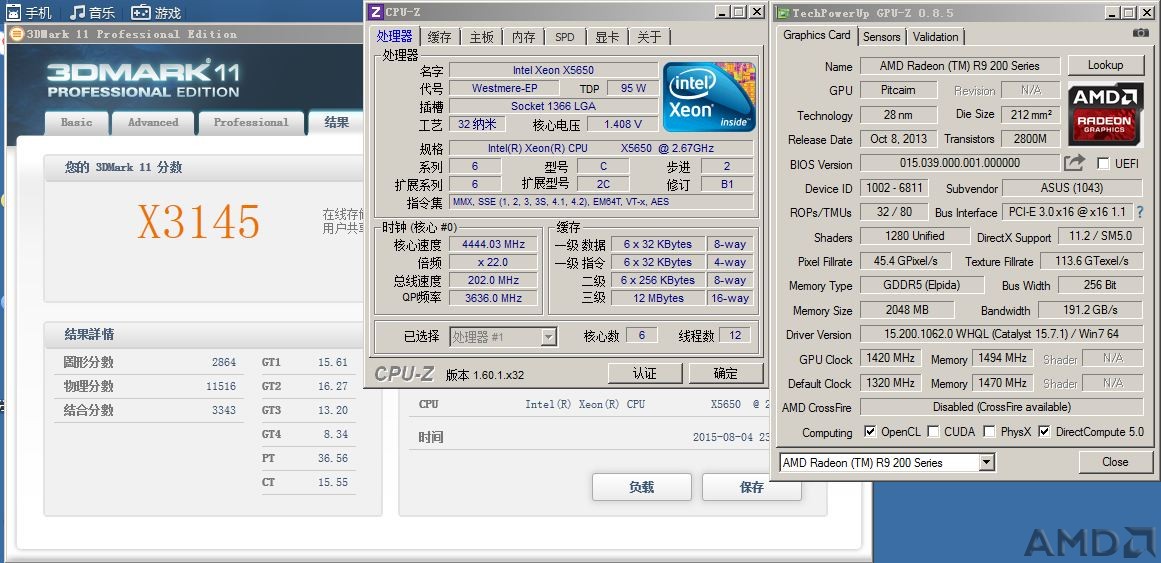Toggle the PhysX checkbox
This screenshot has width=1161, height=563.
(988, 431)
